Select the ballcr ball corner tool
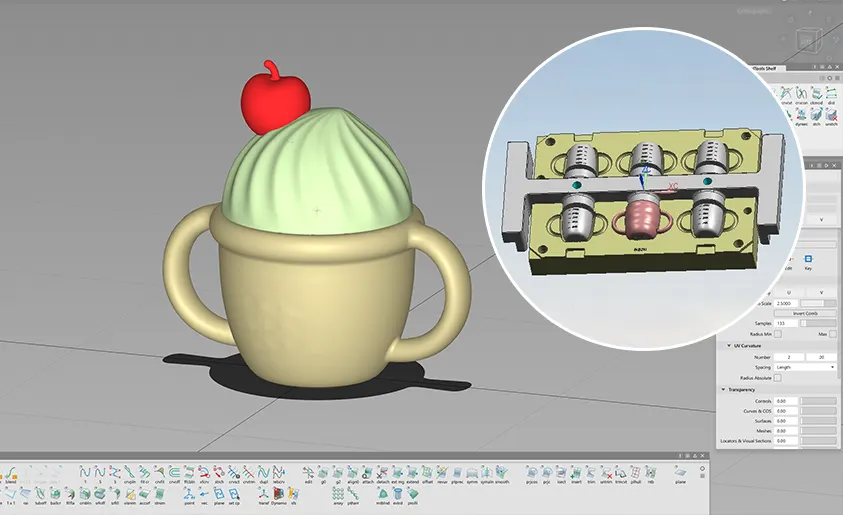This screenshot has width=843, height=515. 55,497
